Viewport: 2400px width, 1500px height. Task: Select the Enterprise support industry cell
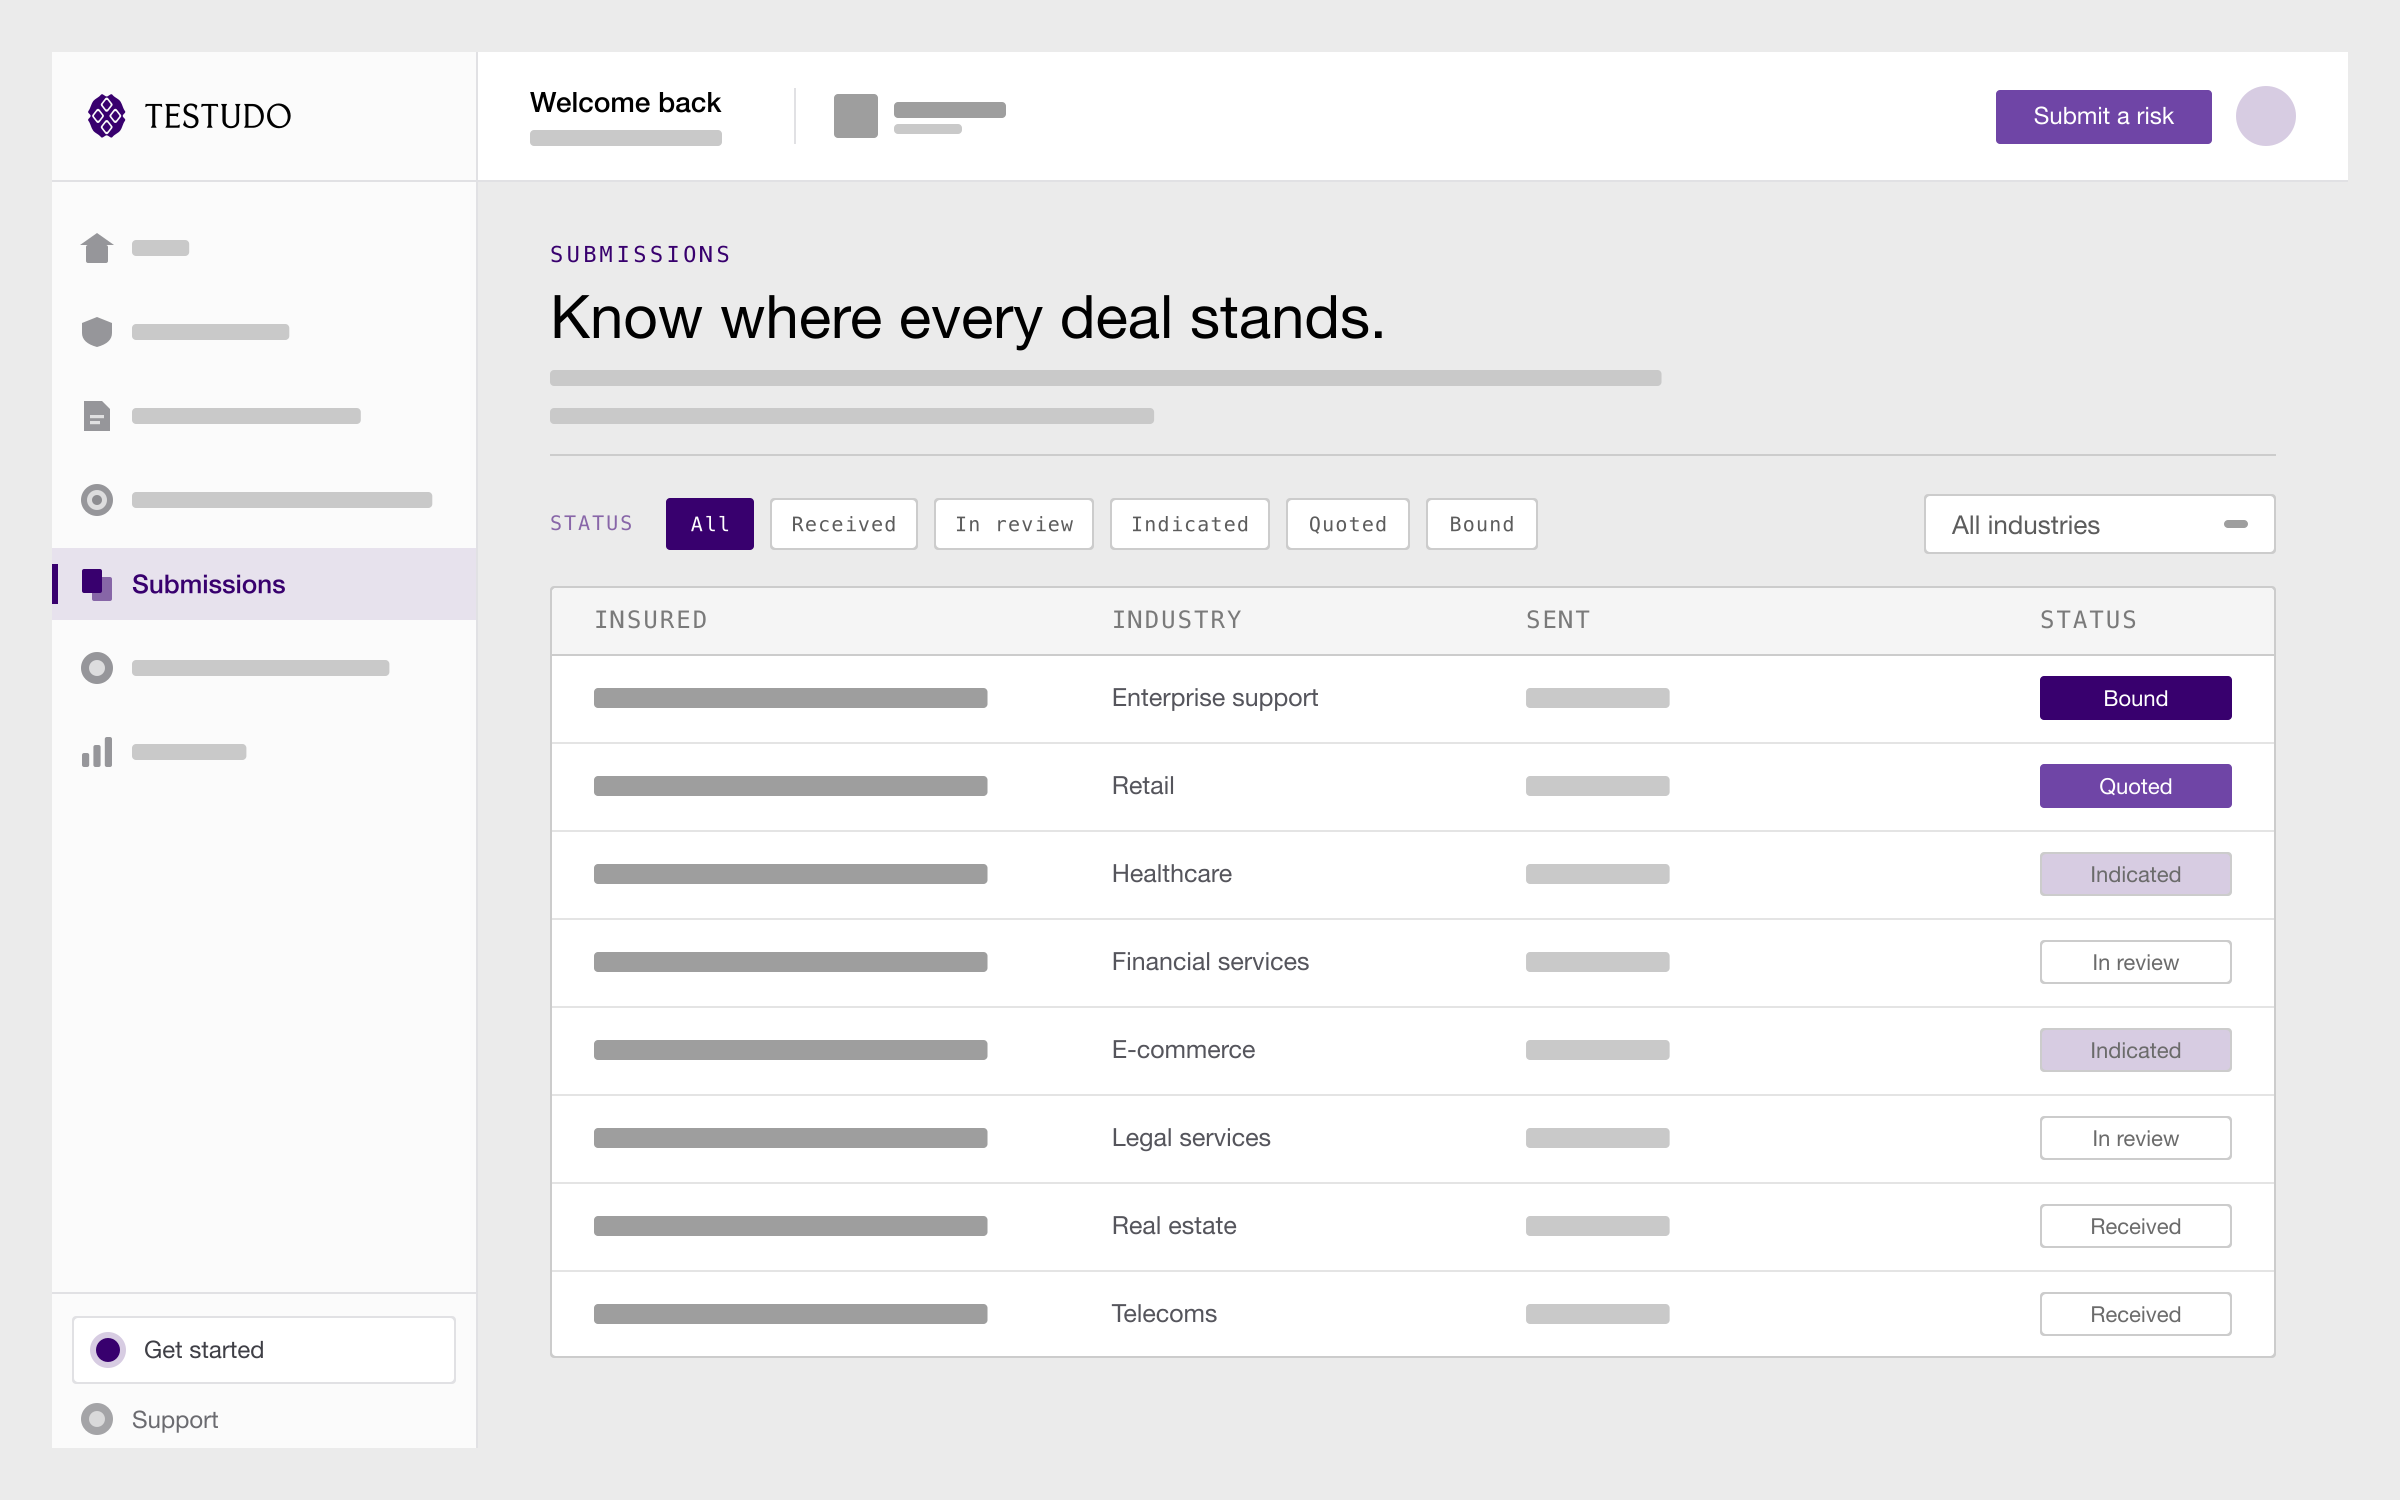[x=1215, y=698]
